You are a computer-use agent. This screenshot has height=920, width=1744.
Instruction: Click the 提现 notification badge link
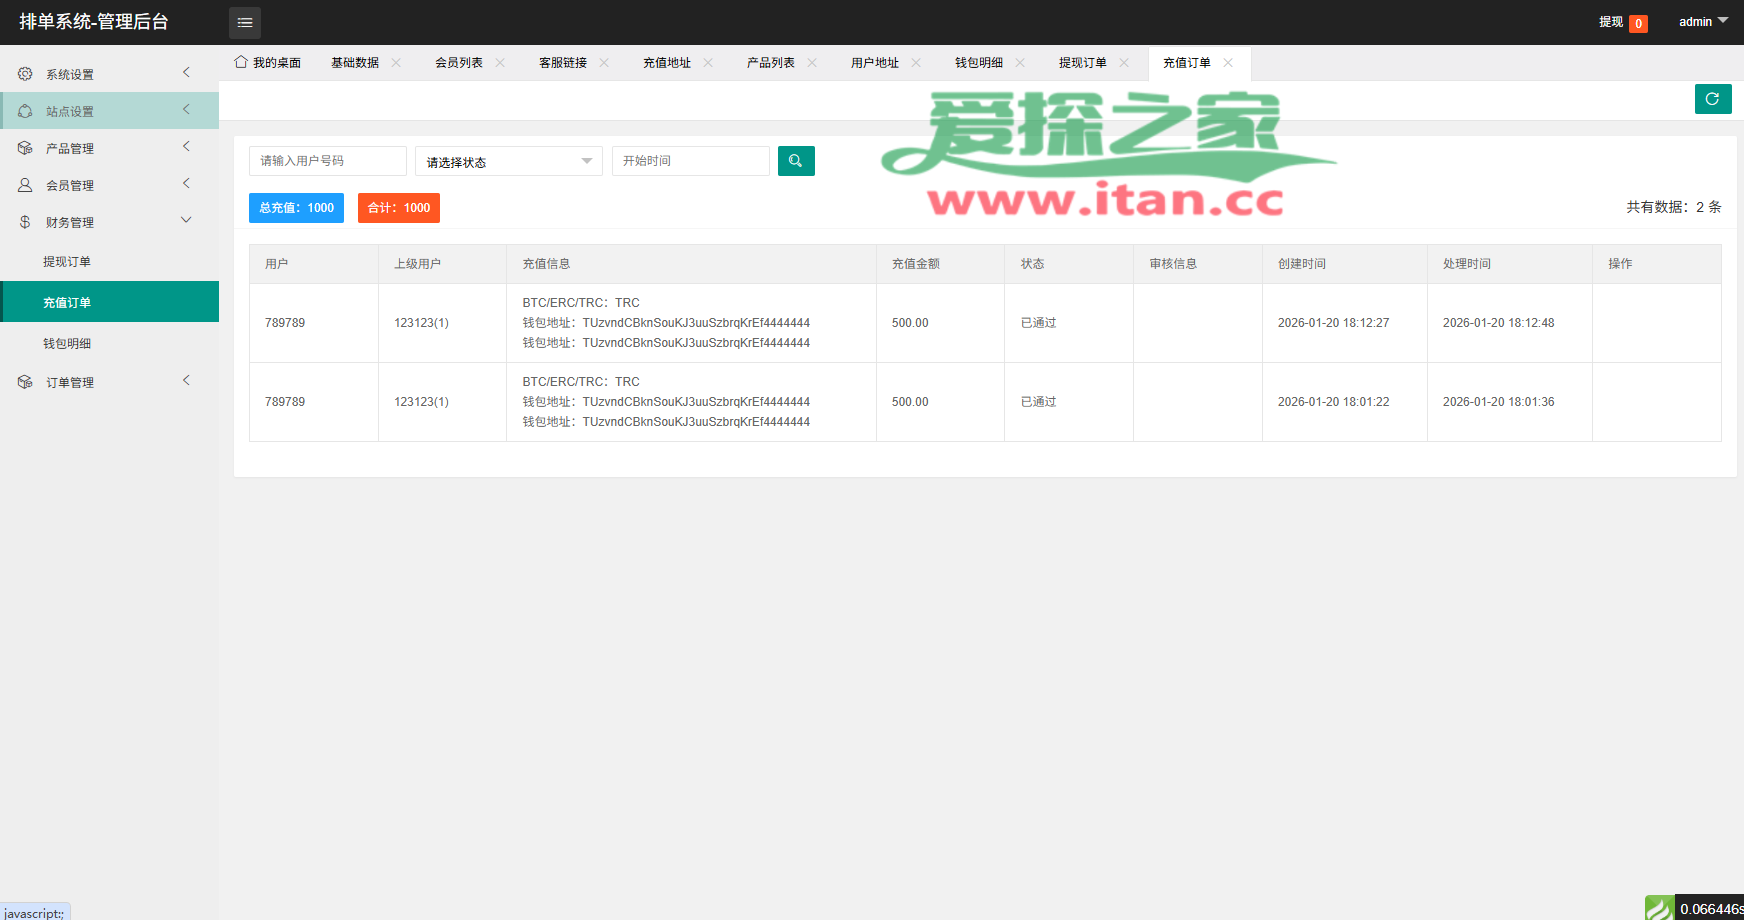click(x=1622, y=22)
